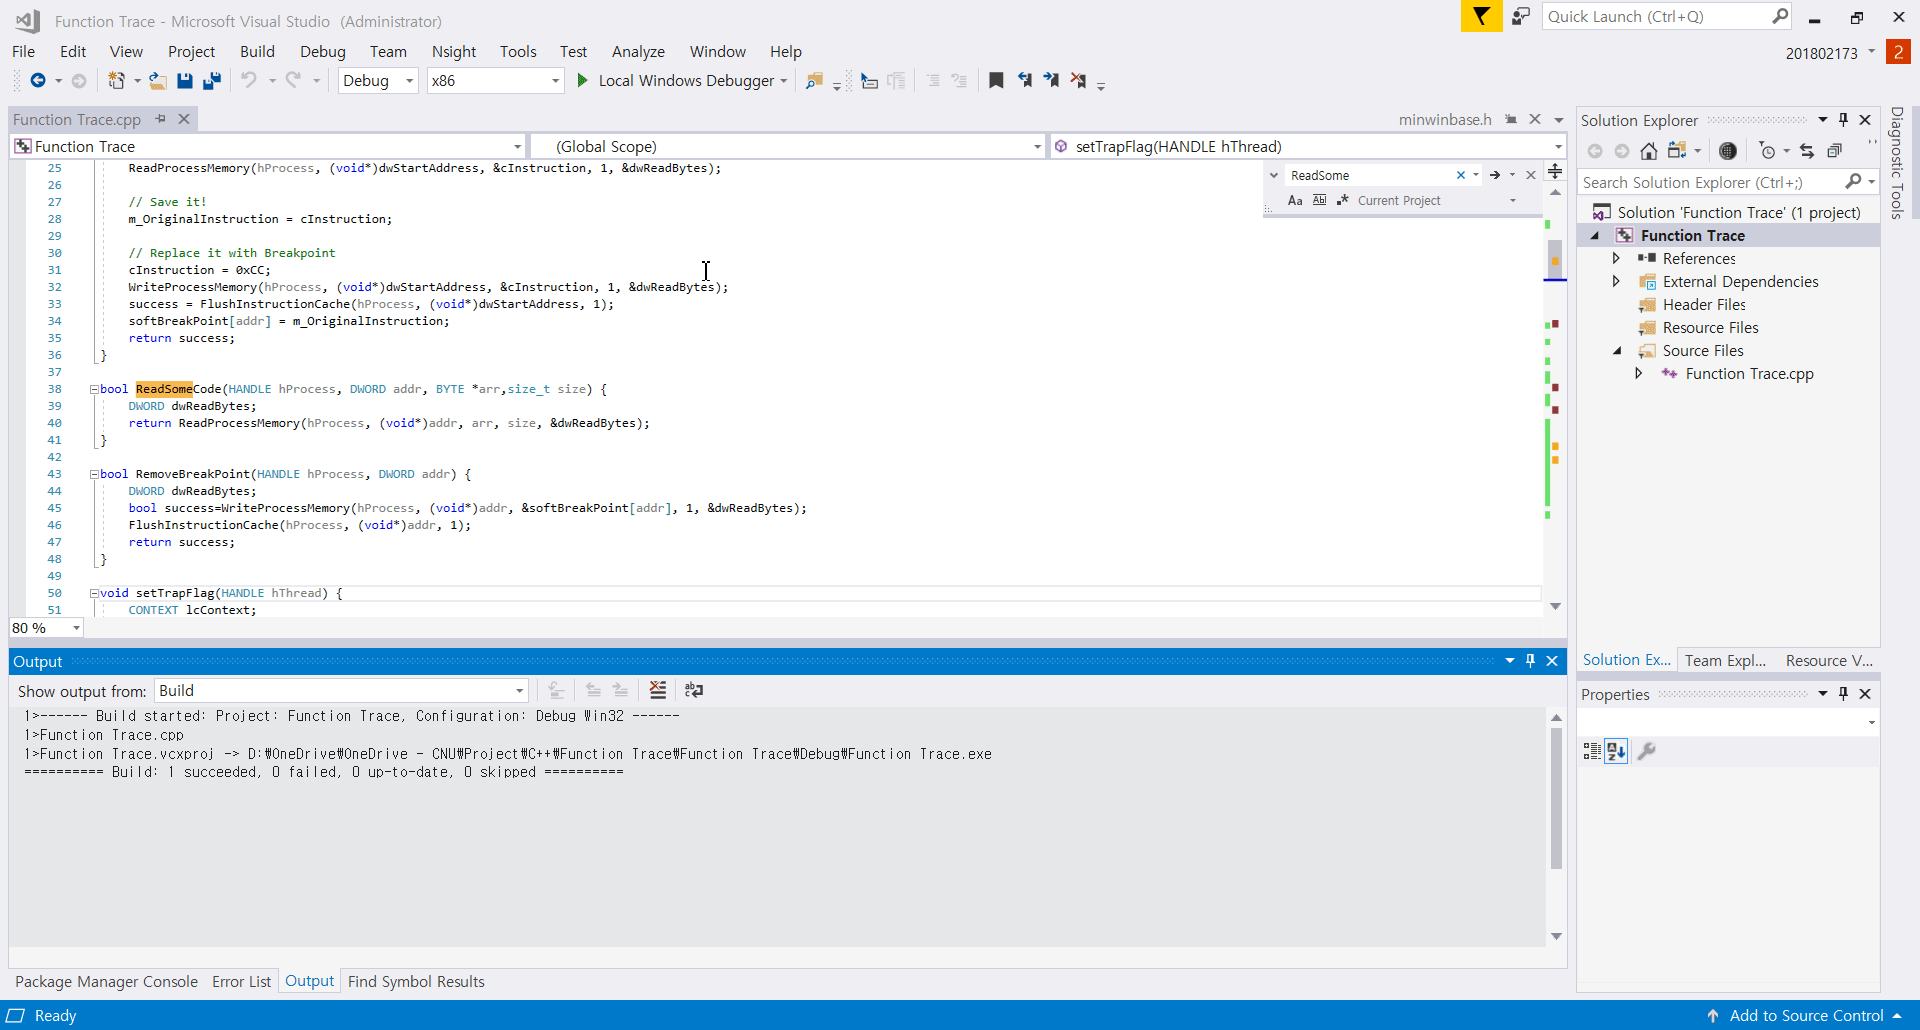Open the Tools menu
Image resolution: width=1920 pixels, height=1030 pixels.
[x=518, y=52]
